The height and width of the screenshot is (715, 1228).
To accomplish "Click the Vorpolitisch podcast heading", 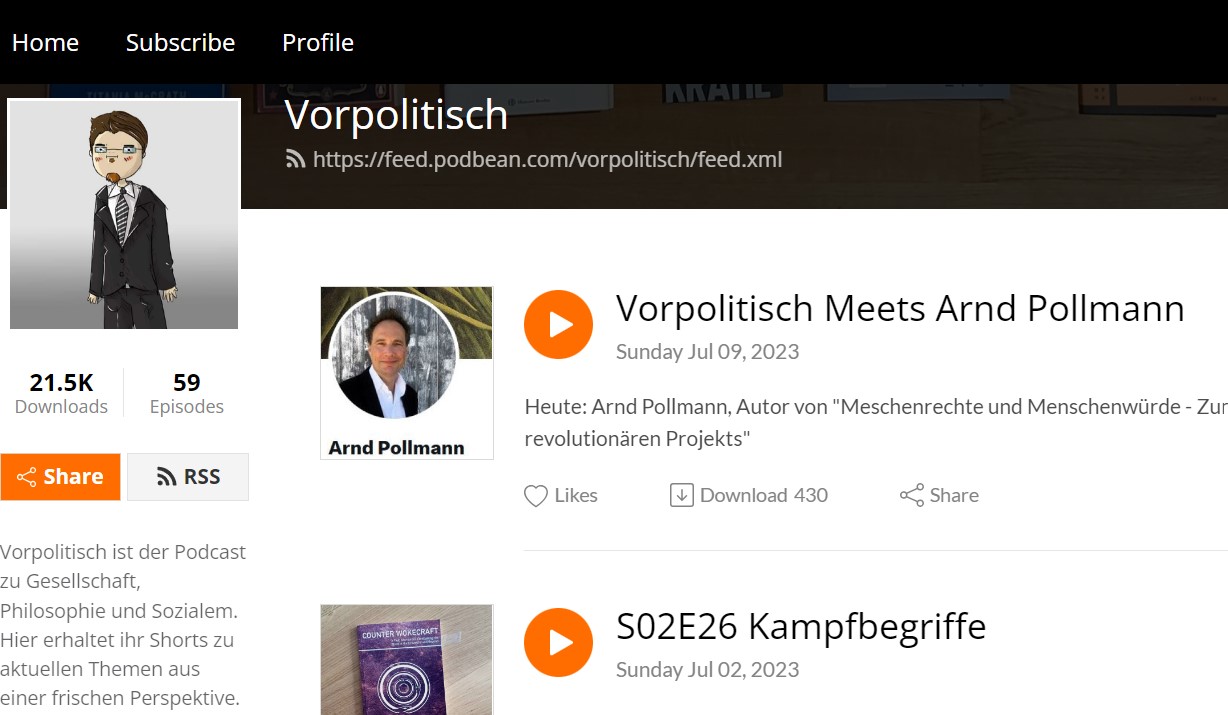I will point(396,115).
